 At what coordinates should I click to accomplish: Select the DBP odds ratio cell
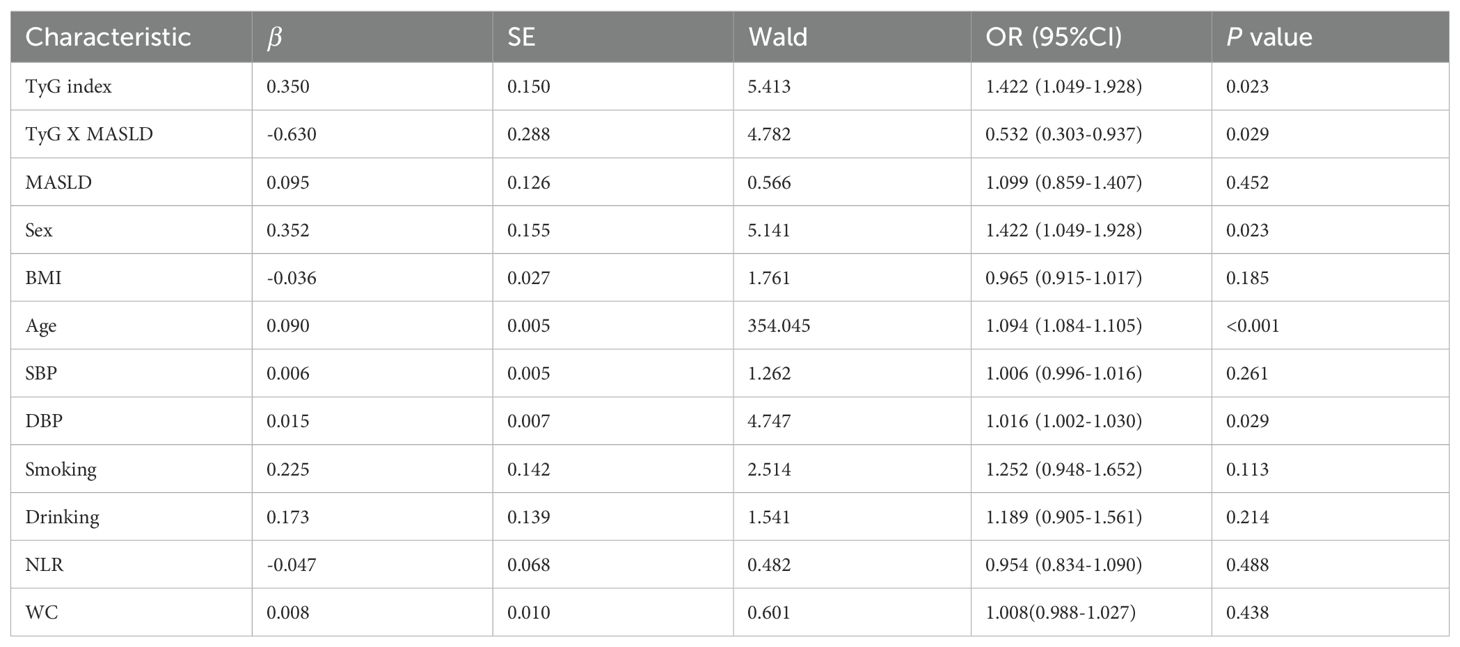[1057, 422]
